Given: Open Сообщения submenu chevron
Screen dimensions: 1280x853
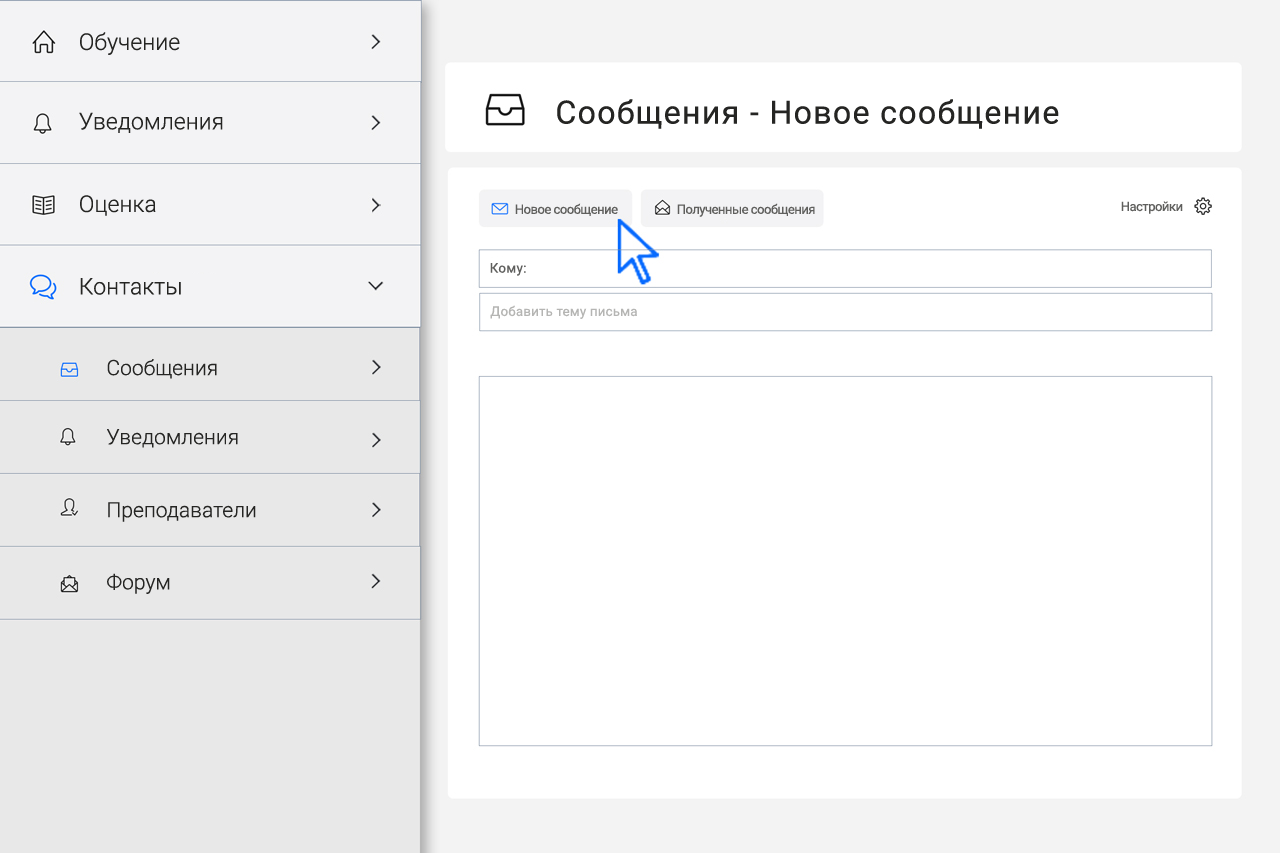Looking at the screenshot, I should pyautogui.click(x=376, y=367).
